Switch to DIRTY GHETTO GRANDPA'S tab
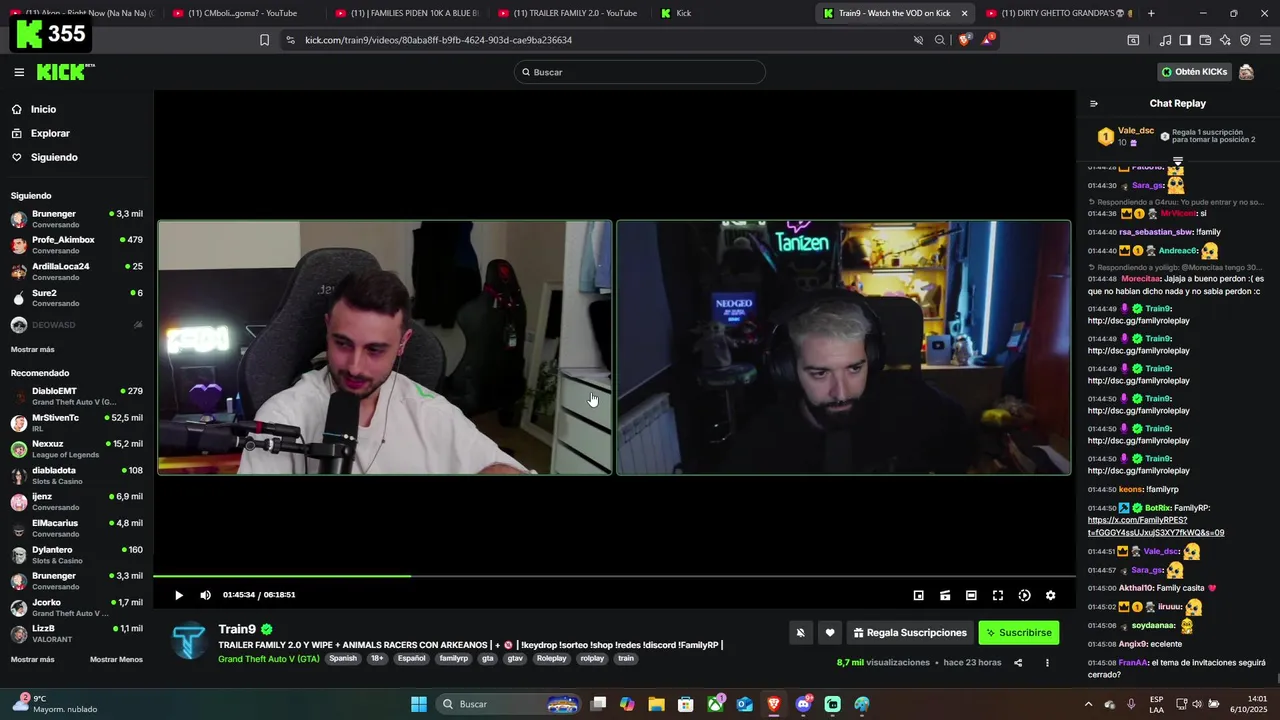The height and width of the screenshot is (720, 1280). point(1058,13)
